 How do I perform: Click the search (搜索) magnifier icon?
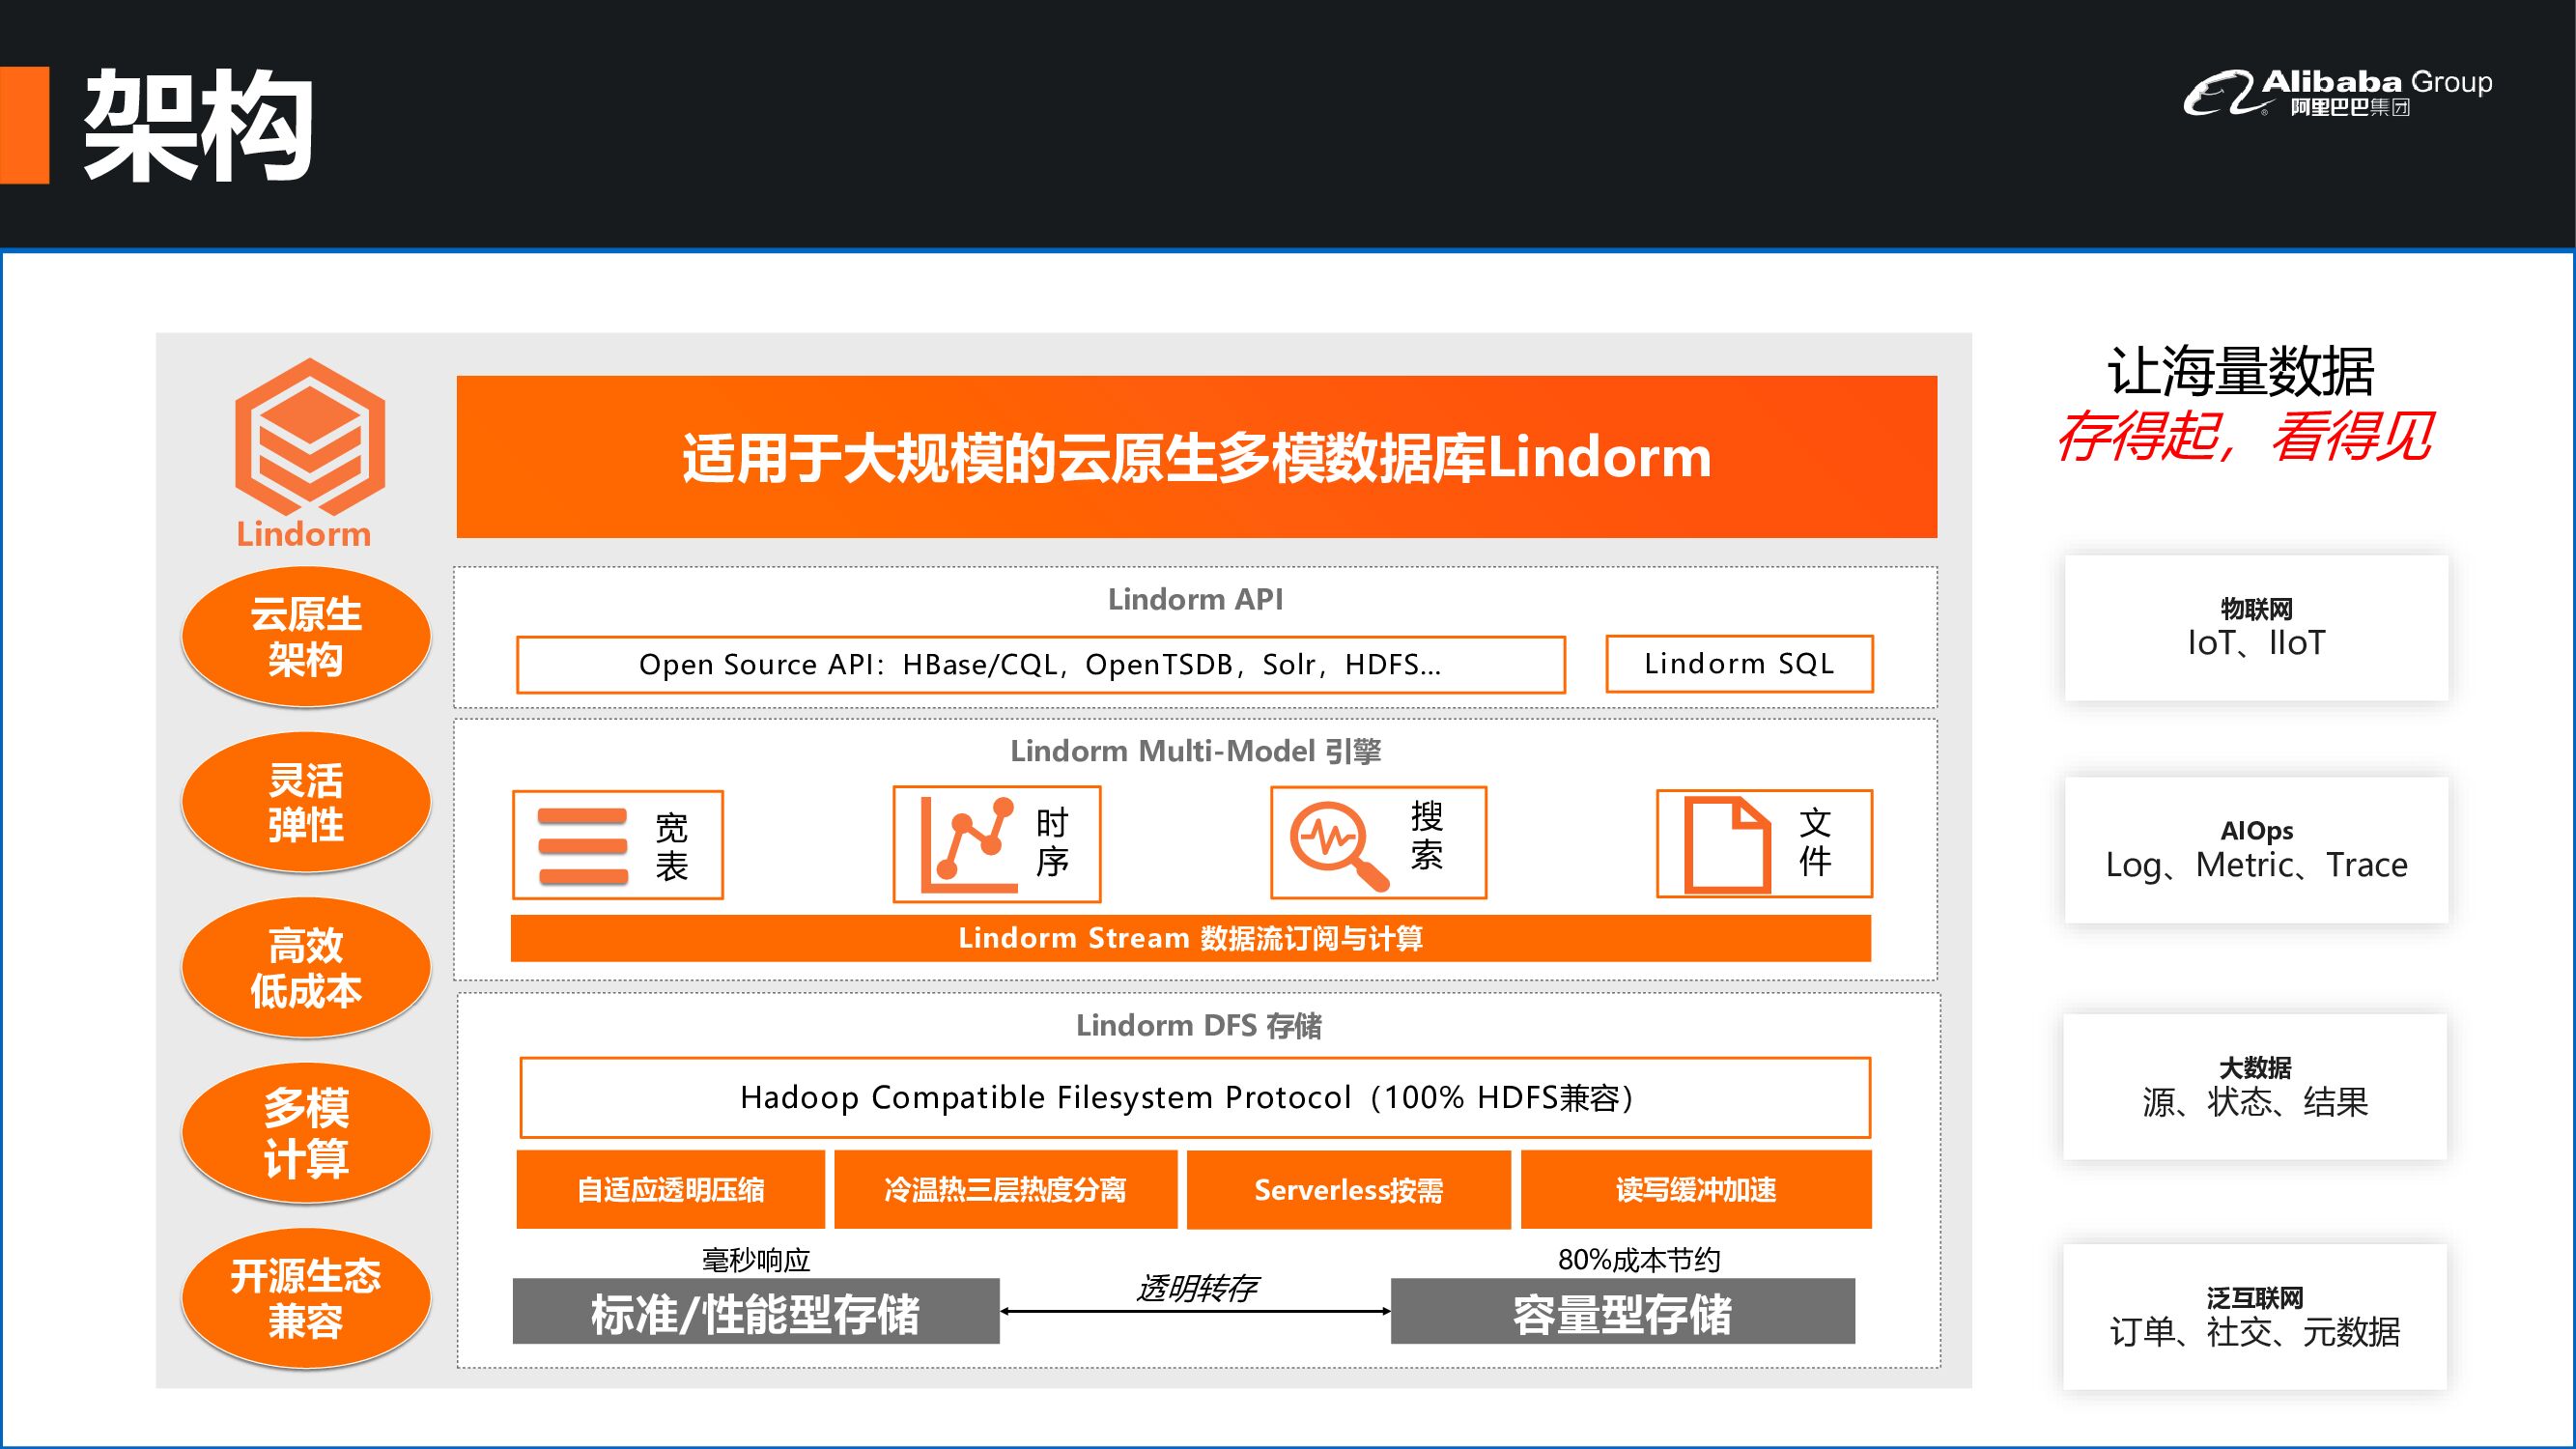tap(1338, 845)
